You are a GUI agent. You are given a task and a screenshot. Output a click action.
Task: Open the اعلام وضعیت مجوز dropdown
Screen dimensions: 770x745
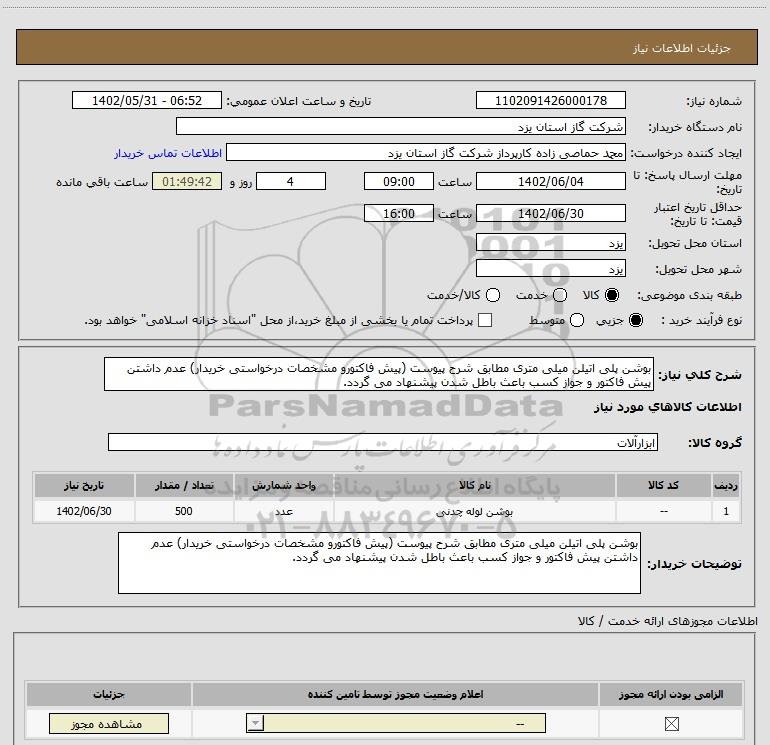(396, 723)
